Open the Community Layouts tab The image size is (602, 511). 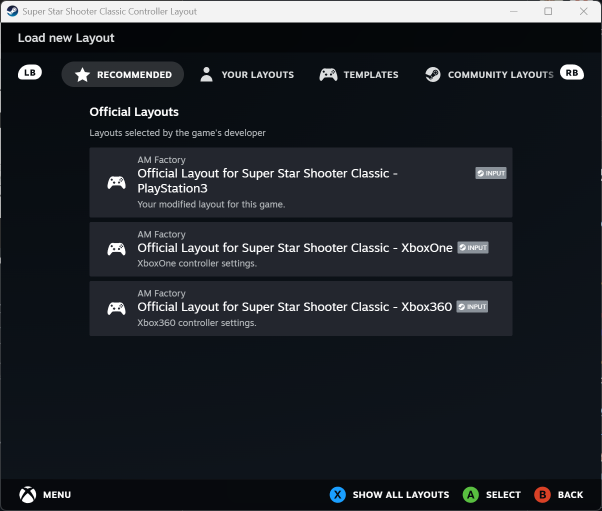click(x=489, y=74)
